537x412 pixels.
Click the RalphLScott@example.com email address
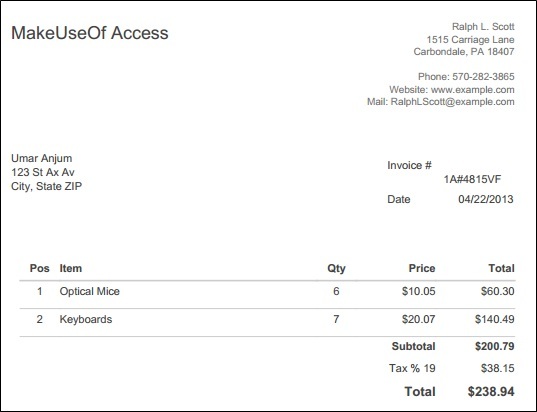tap(452, 102)
